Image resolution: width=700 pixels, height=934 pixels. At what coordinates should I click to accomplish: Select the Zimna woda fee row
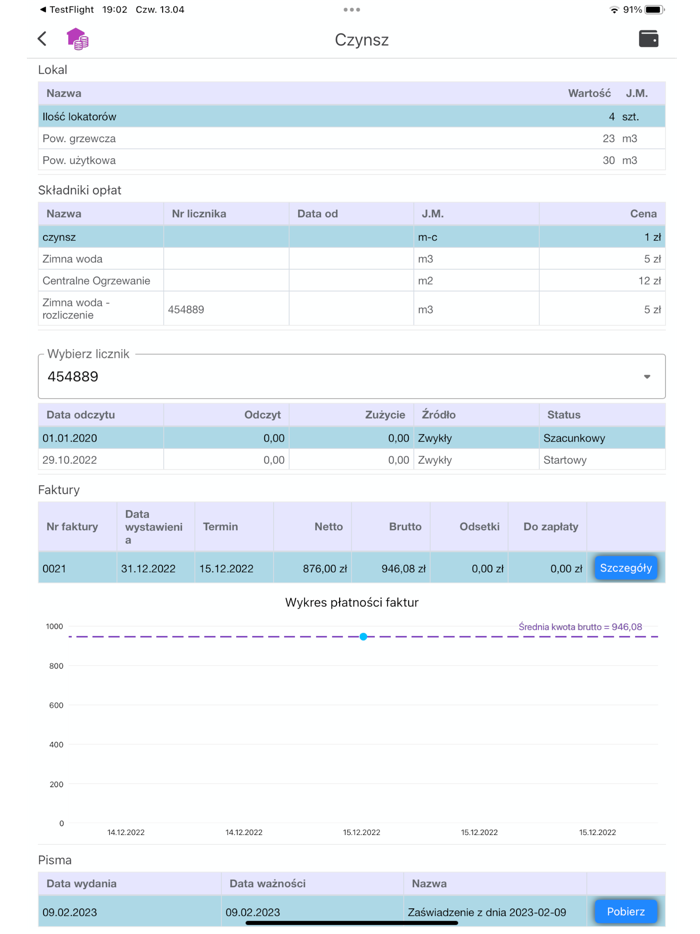(351, 259)
